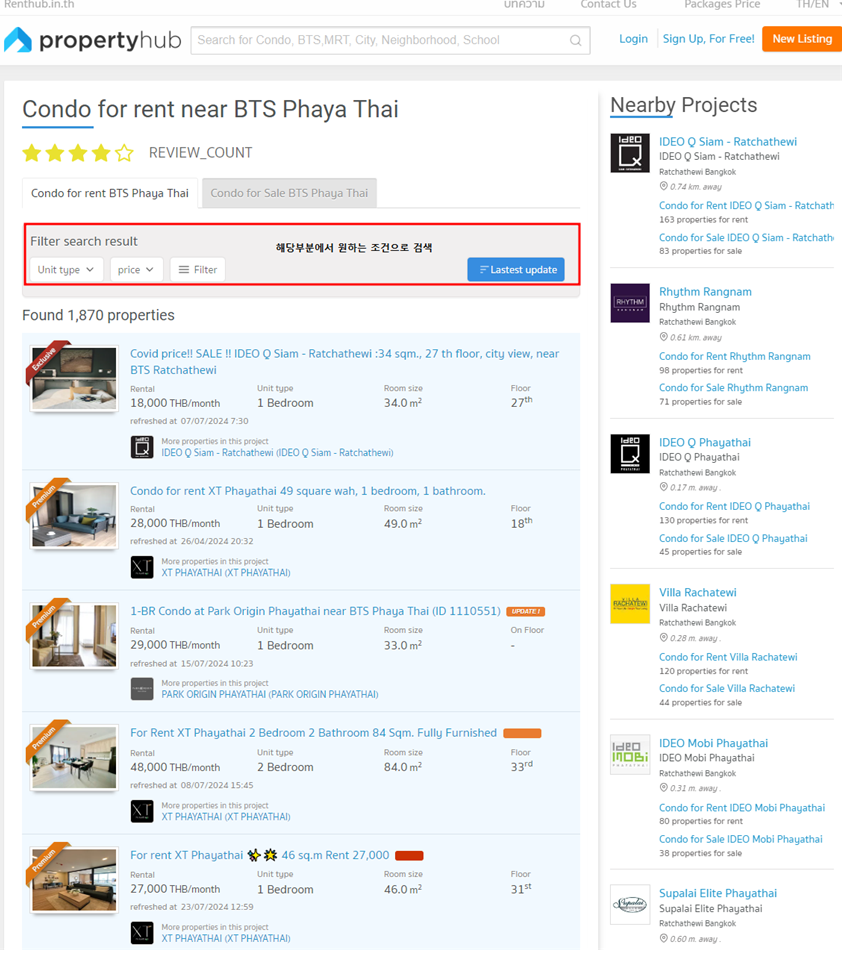Click Condo for Rent Rhythm Rangnam

(735, 356)
